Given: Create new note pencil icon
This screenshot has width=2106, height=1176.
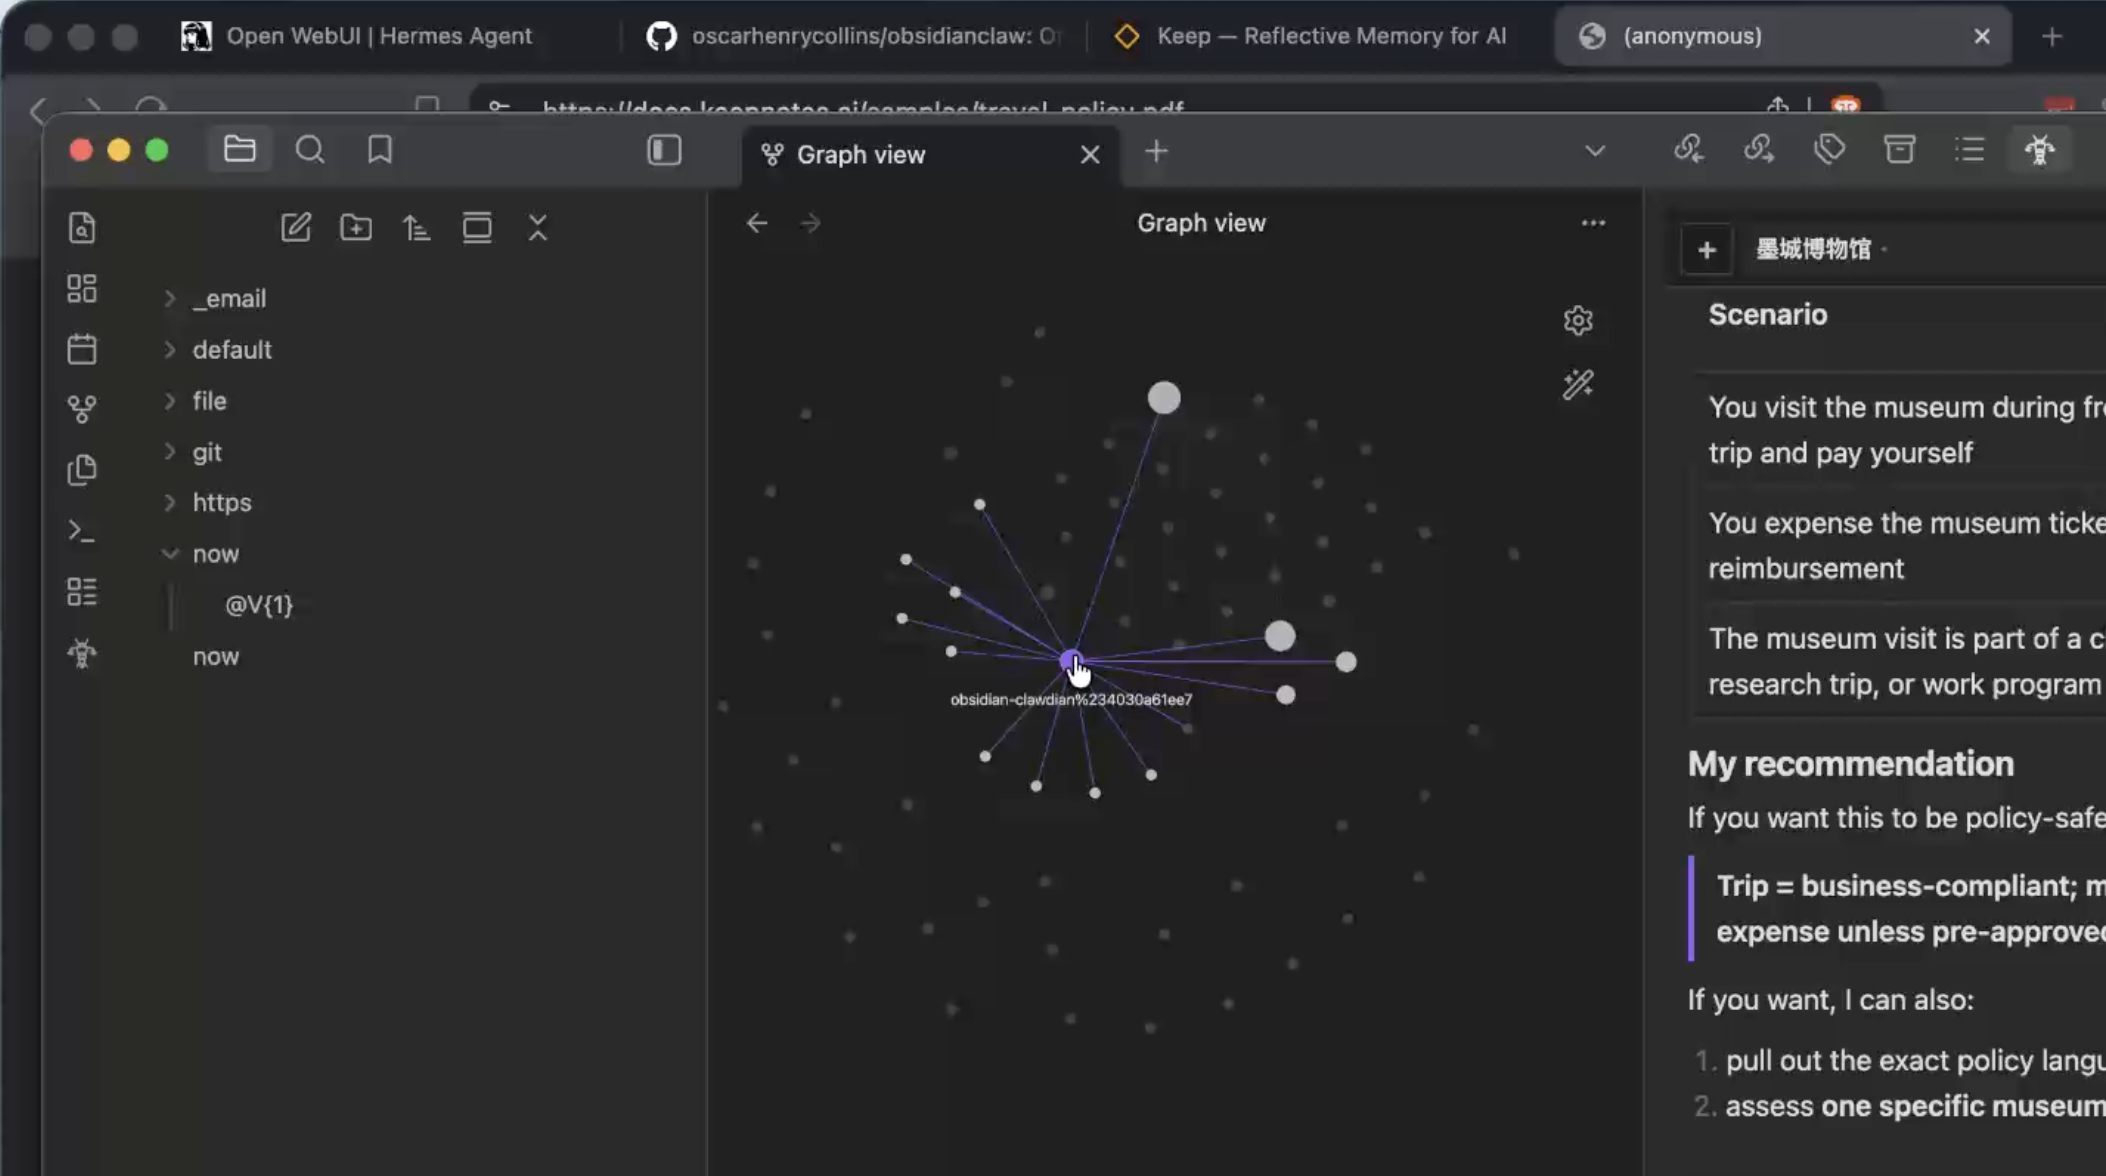Looking at the screenshot, I should 295,228.
